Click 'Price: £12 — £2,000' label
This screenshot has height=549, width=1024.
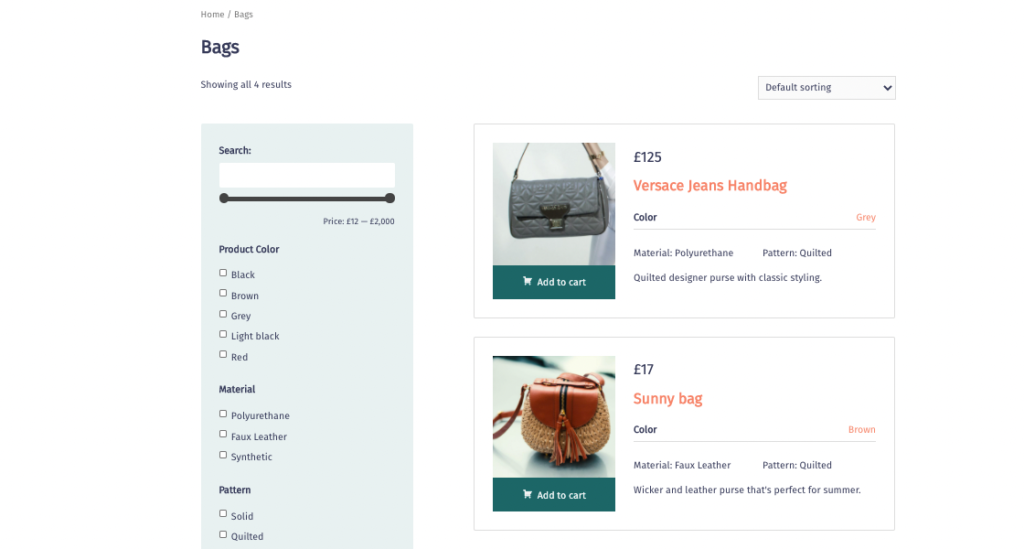tap(359, 221)
